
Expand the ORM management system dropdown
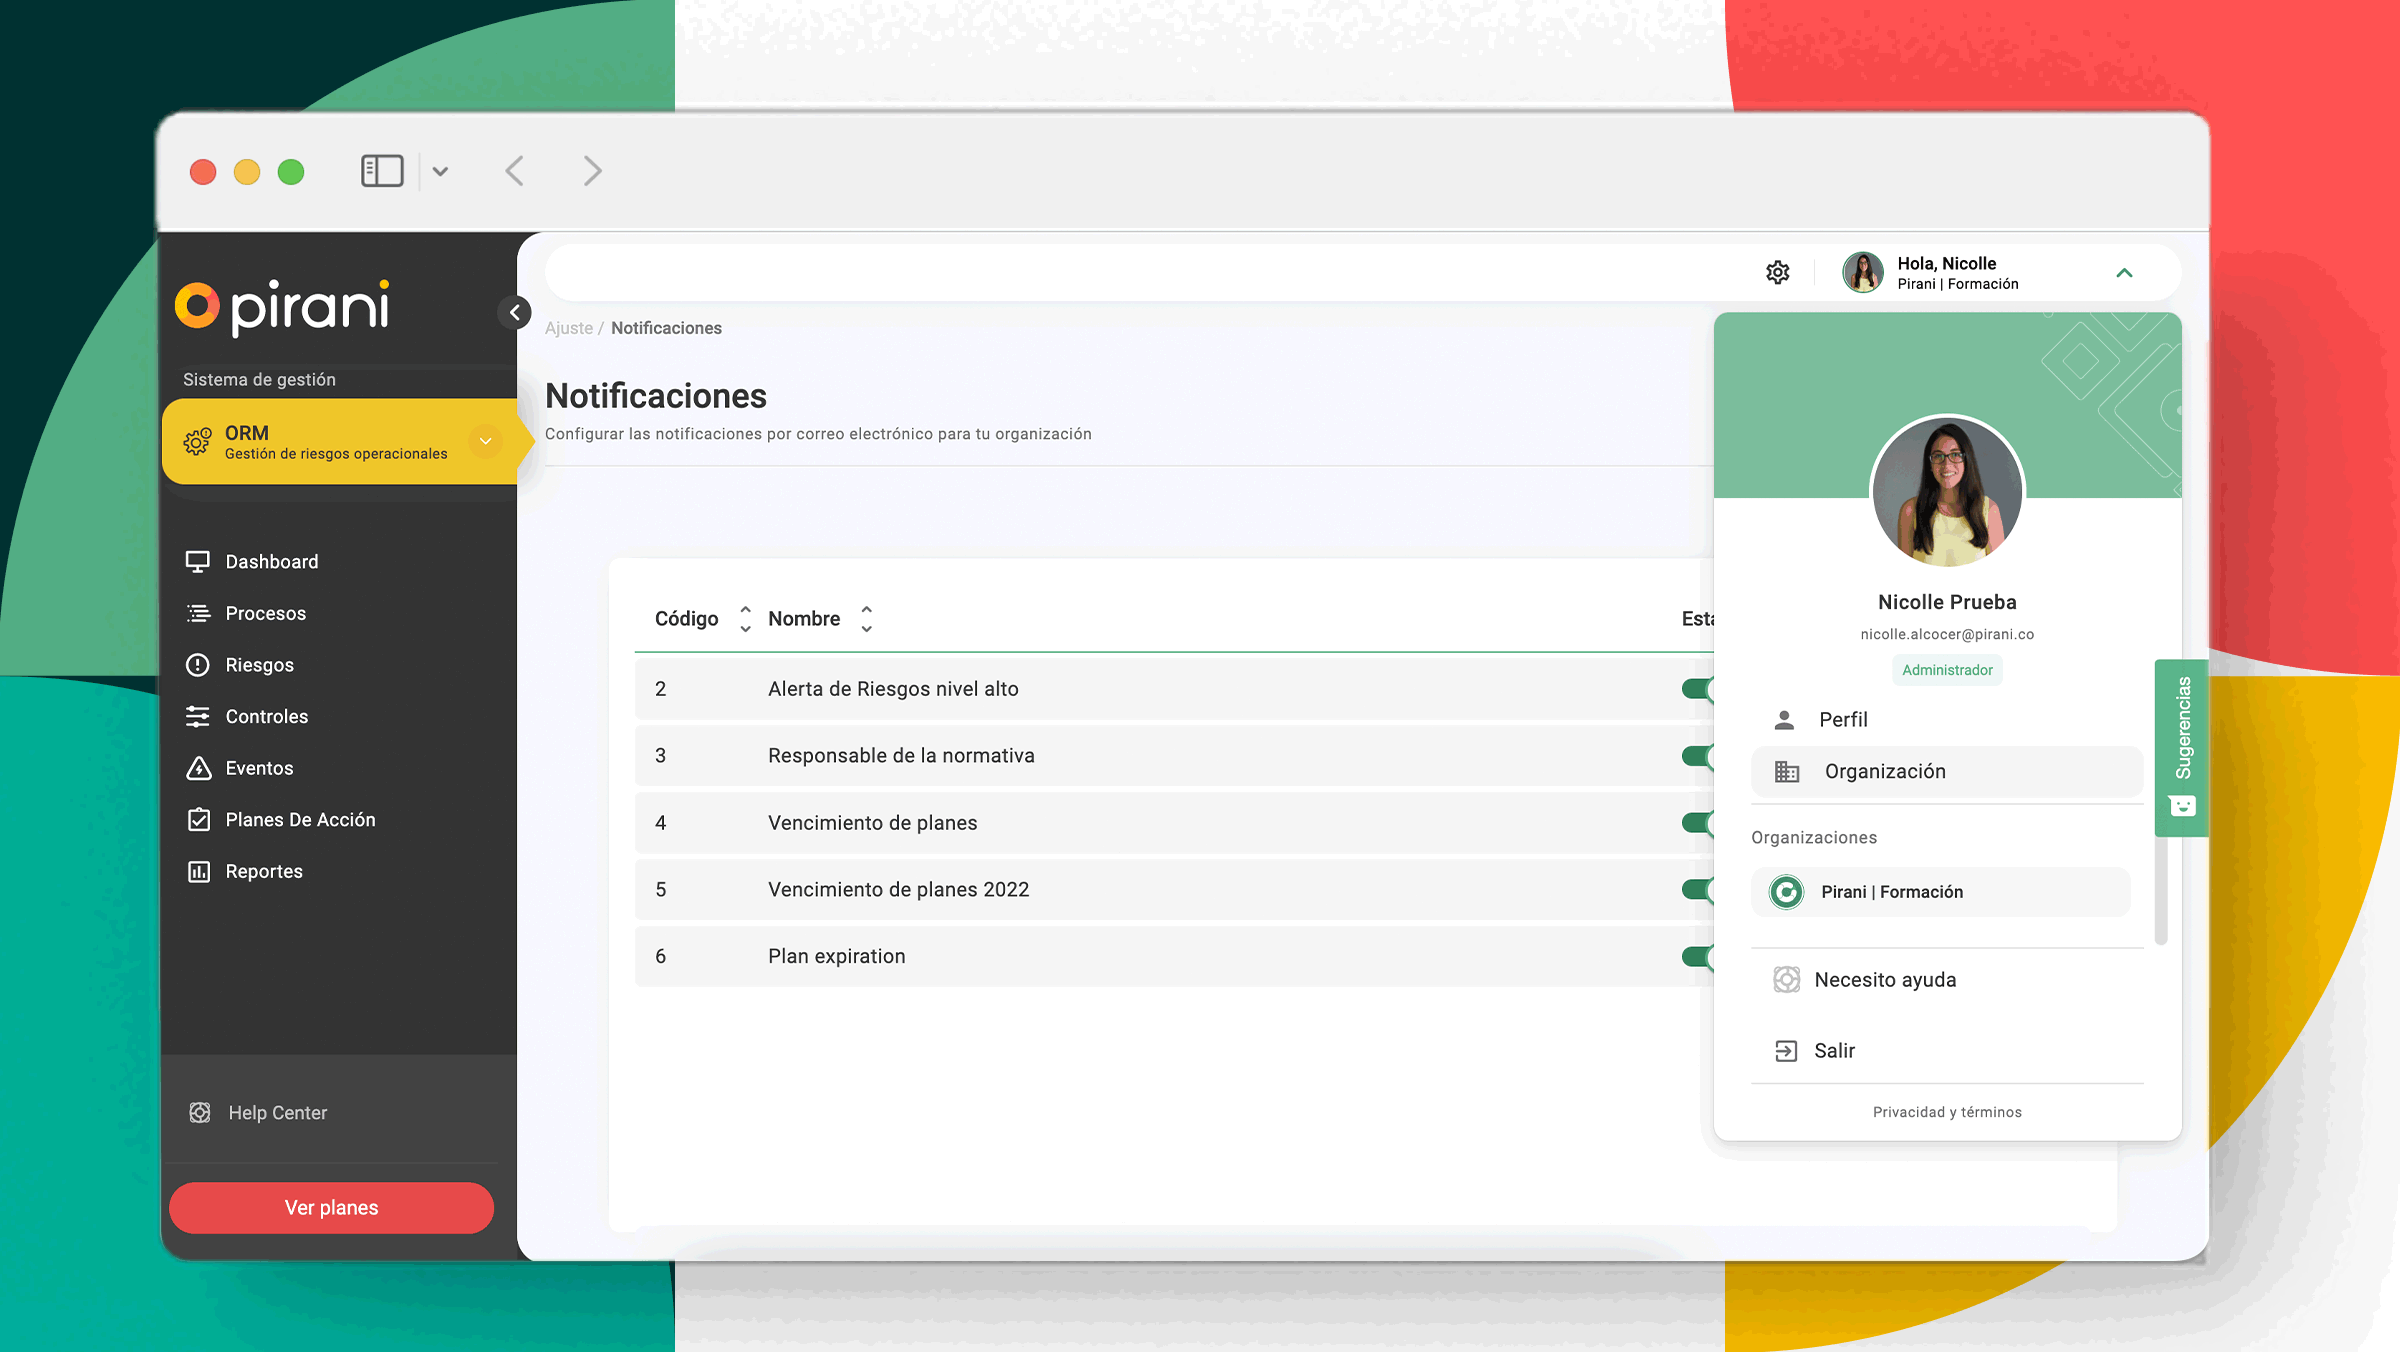(485, 441)
